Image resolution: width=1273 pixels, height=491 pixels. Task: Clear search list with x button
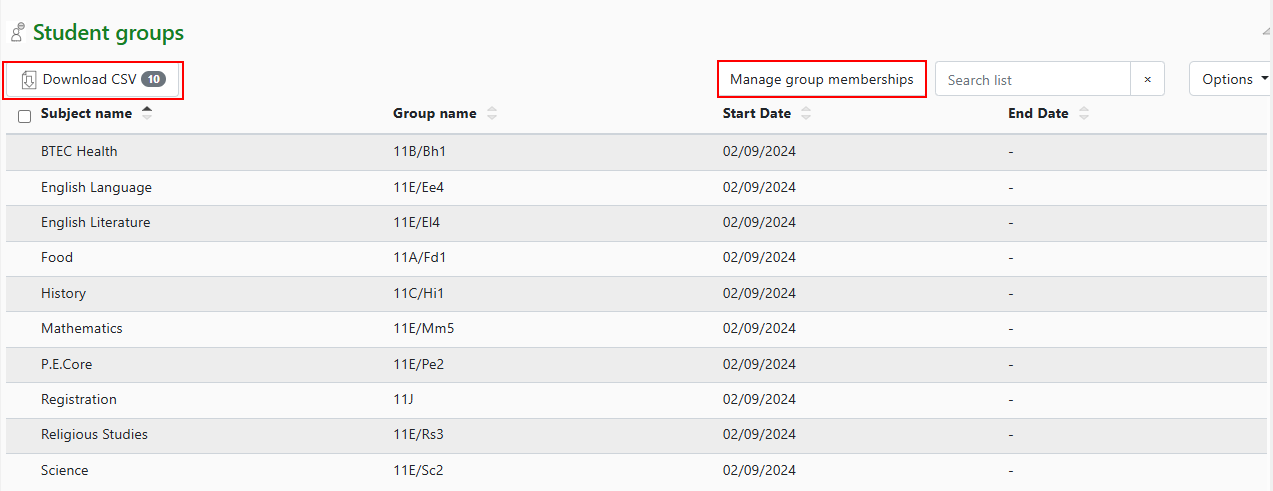pyautogui.click(x=1147, y=79)
